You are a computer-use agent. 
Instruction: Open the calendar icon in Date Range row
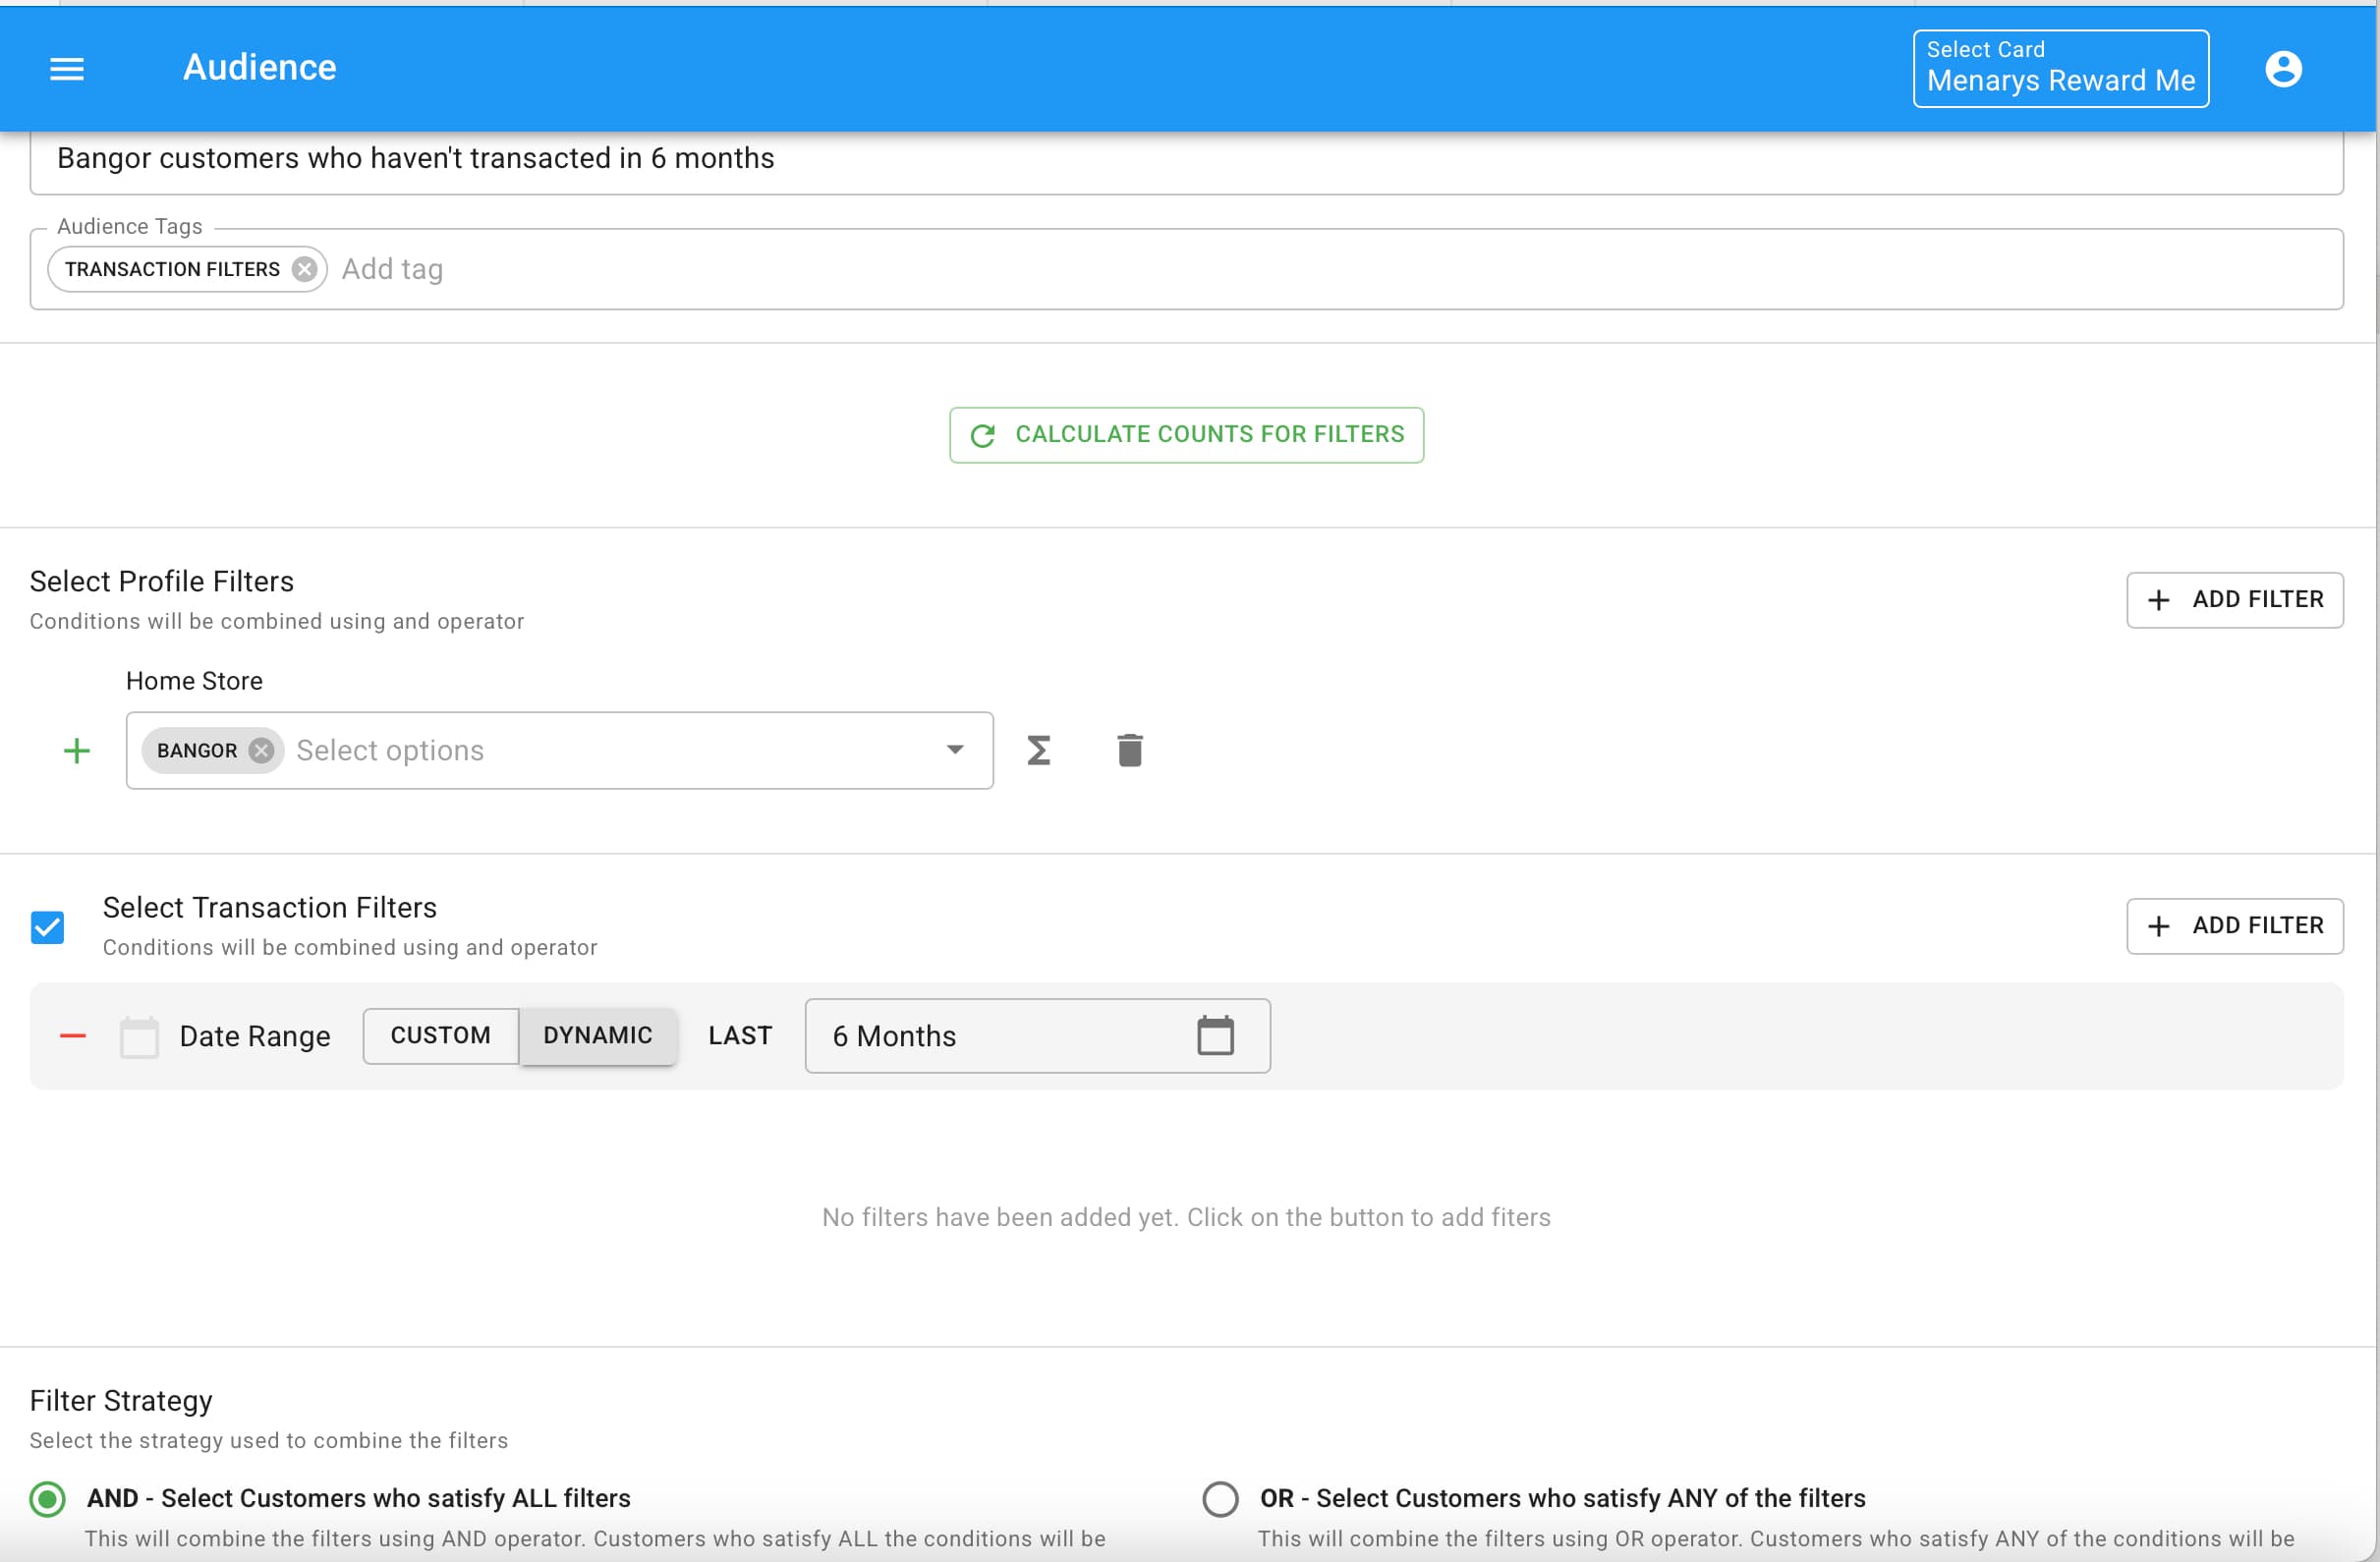tap(1215, 1037)
